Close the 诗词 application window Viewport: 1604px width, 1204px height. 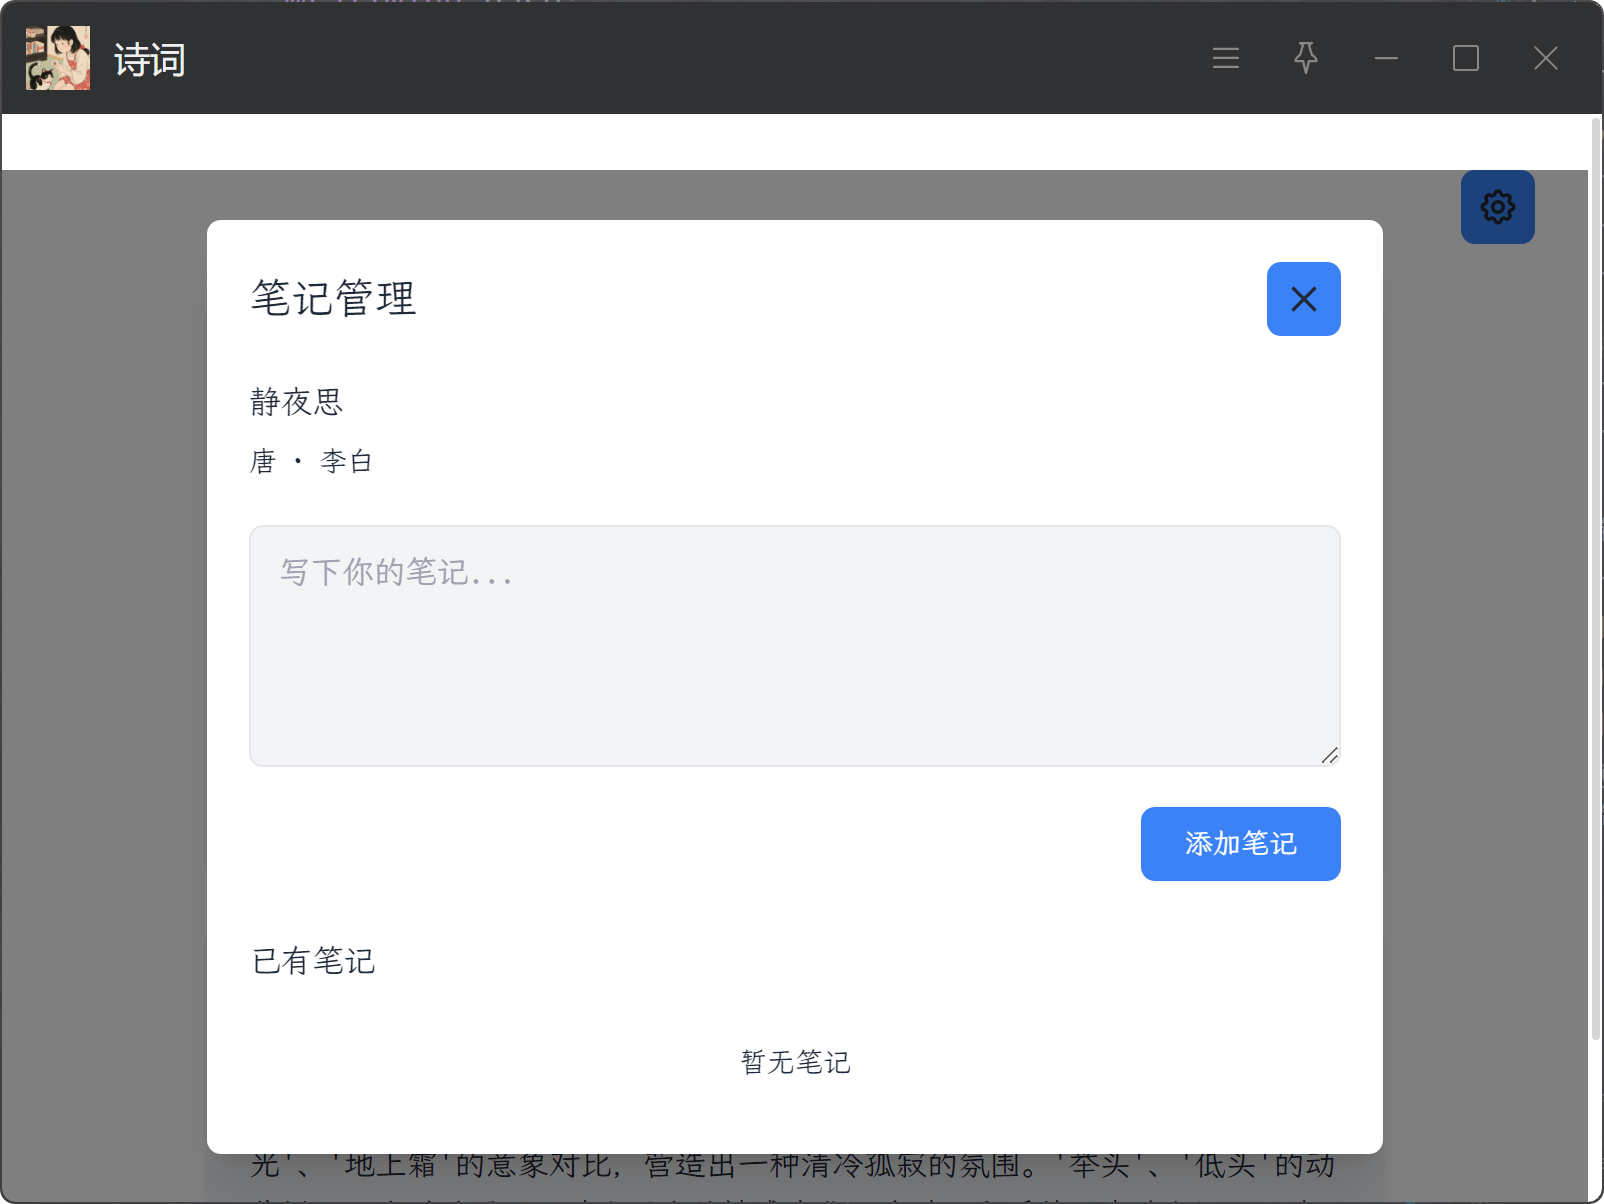coord(1546,58)
